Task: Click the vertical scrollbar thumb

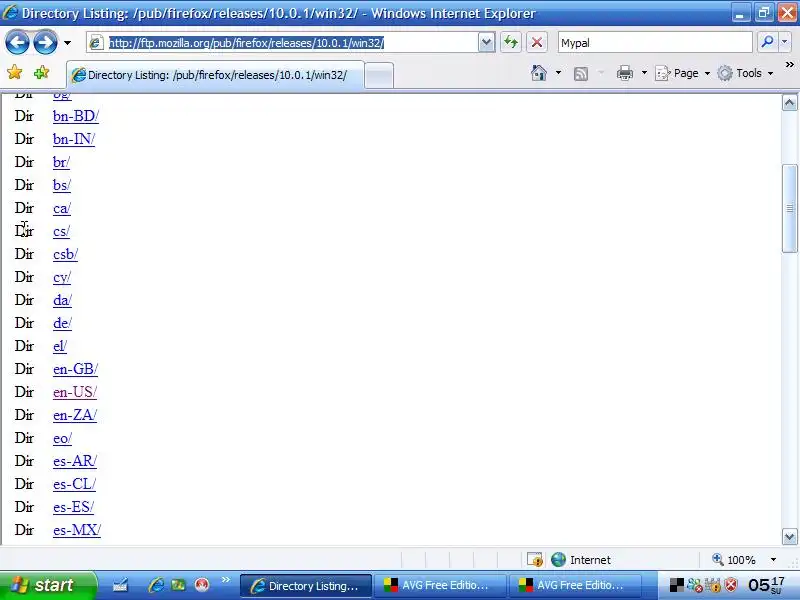Action: point(789,208)
